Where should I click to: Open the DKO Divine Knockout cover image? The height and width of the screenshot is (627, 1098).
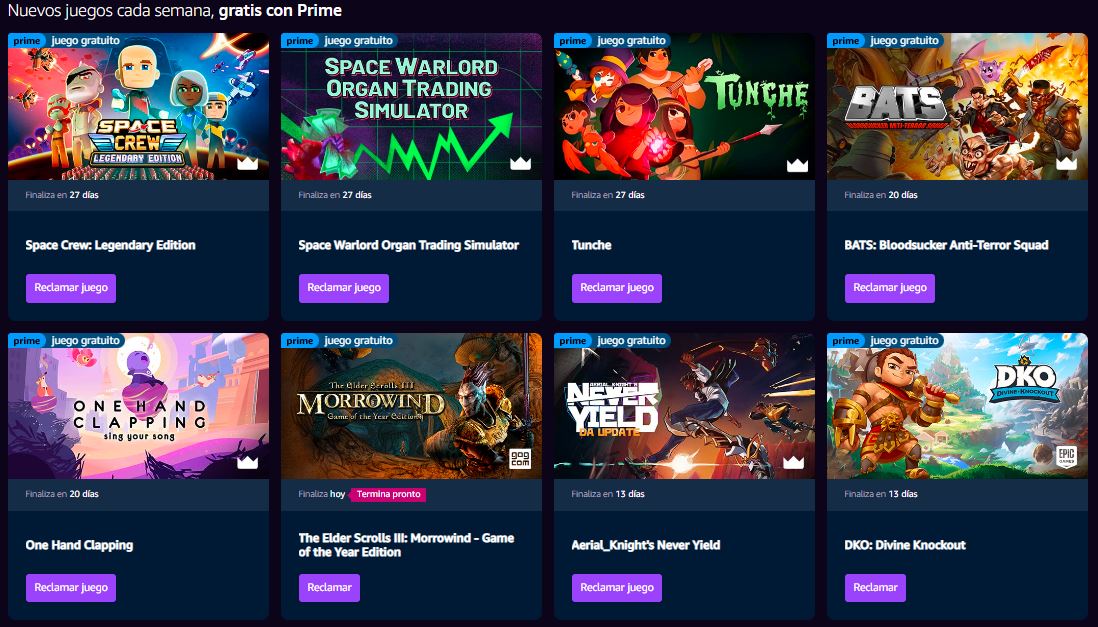point(957,406)
